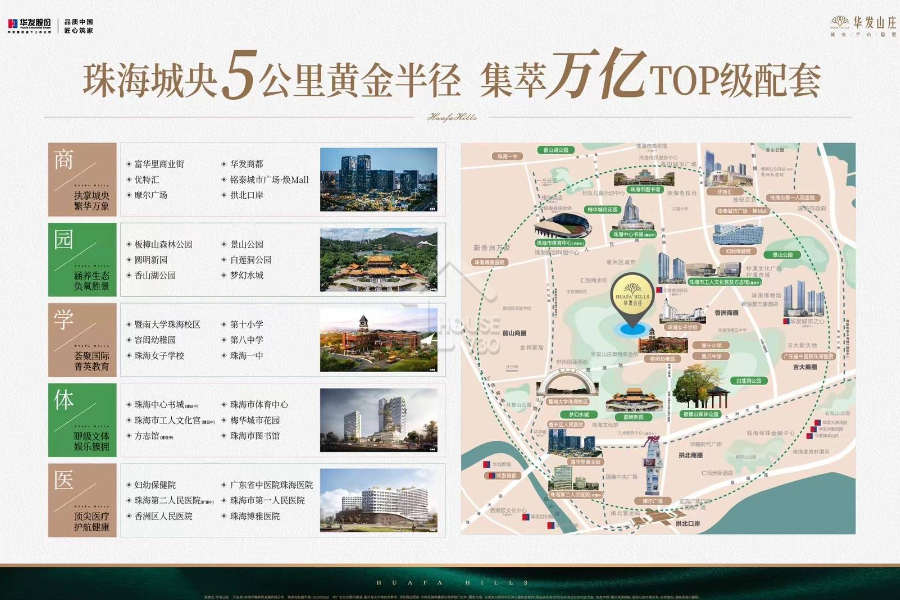This screenshot has width=900, height=600.
Task: Click the 华发城市之心 high-rise towers on the map
Action: coord(804,299)
